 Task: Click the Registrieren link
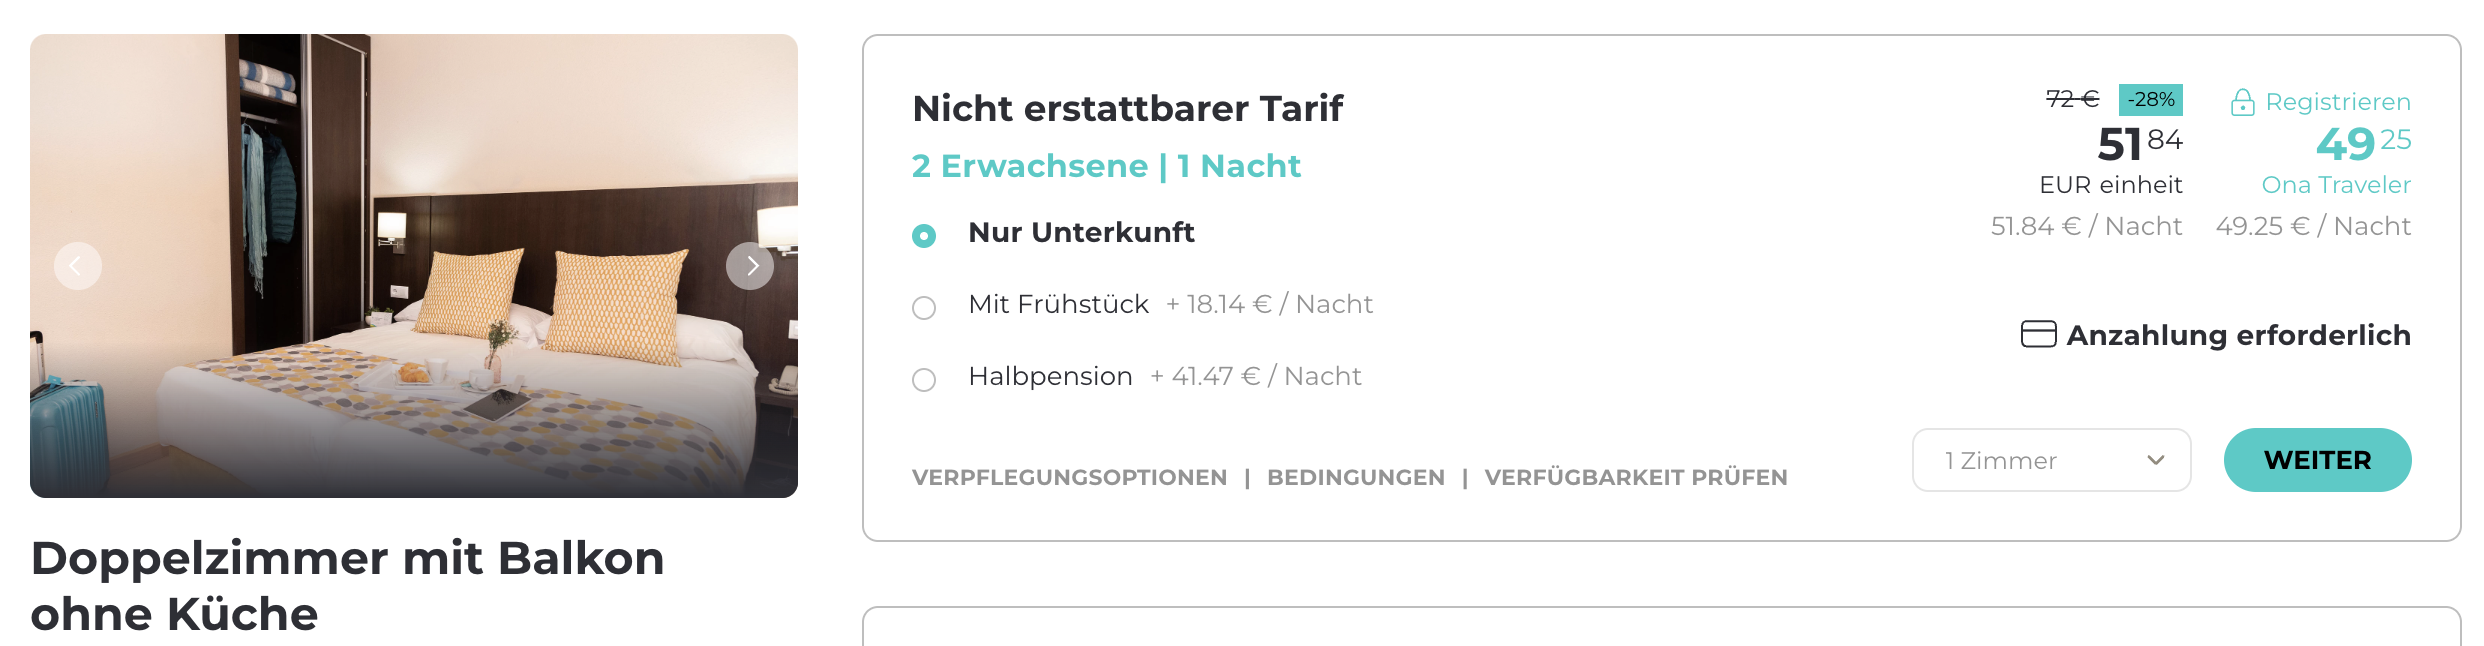2338,102
